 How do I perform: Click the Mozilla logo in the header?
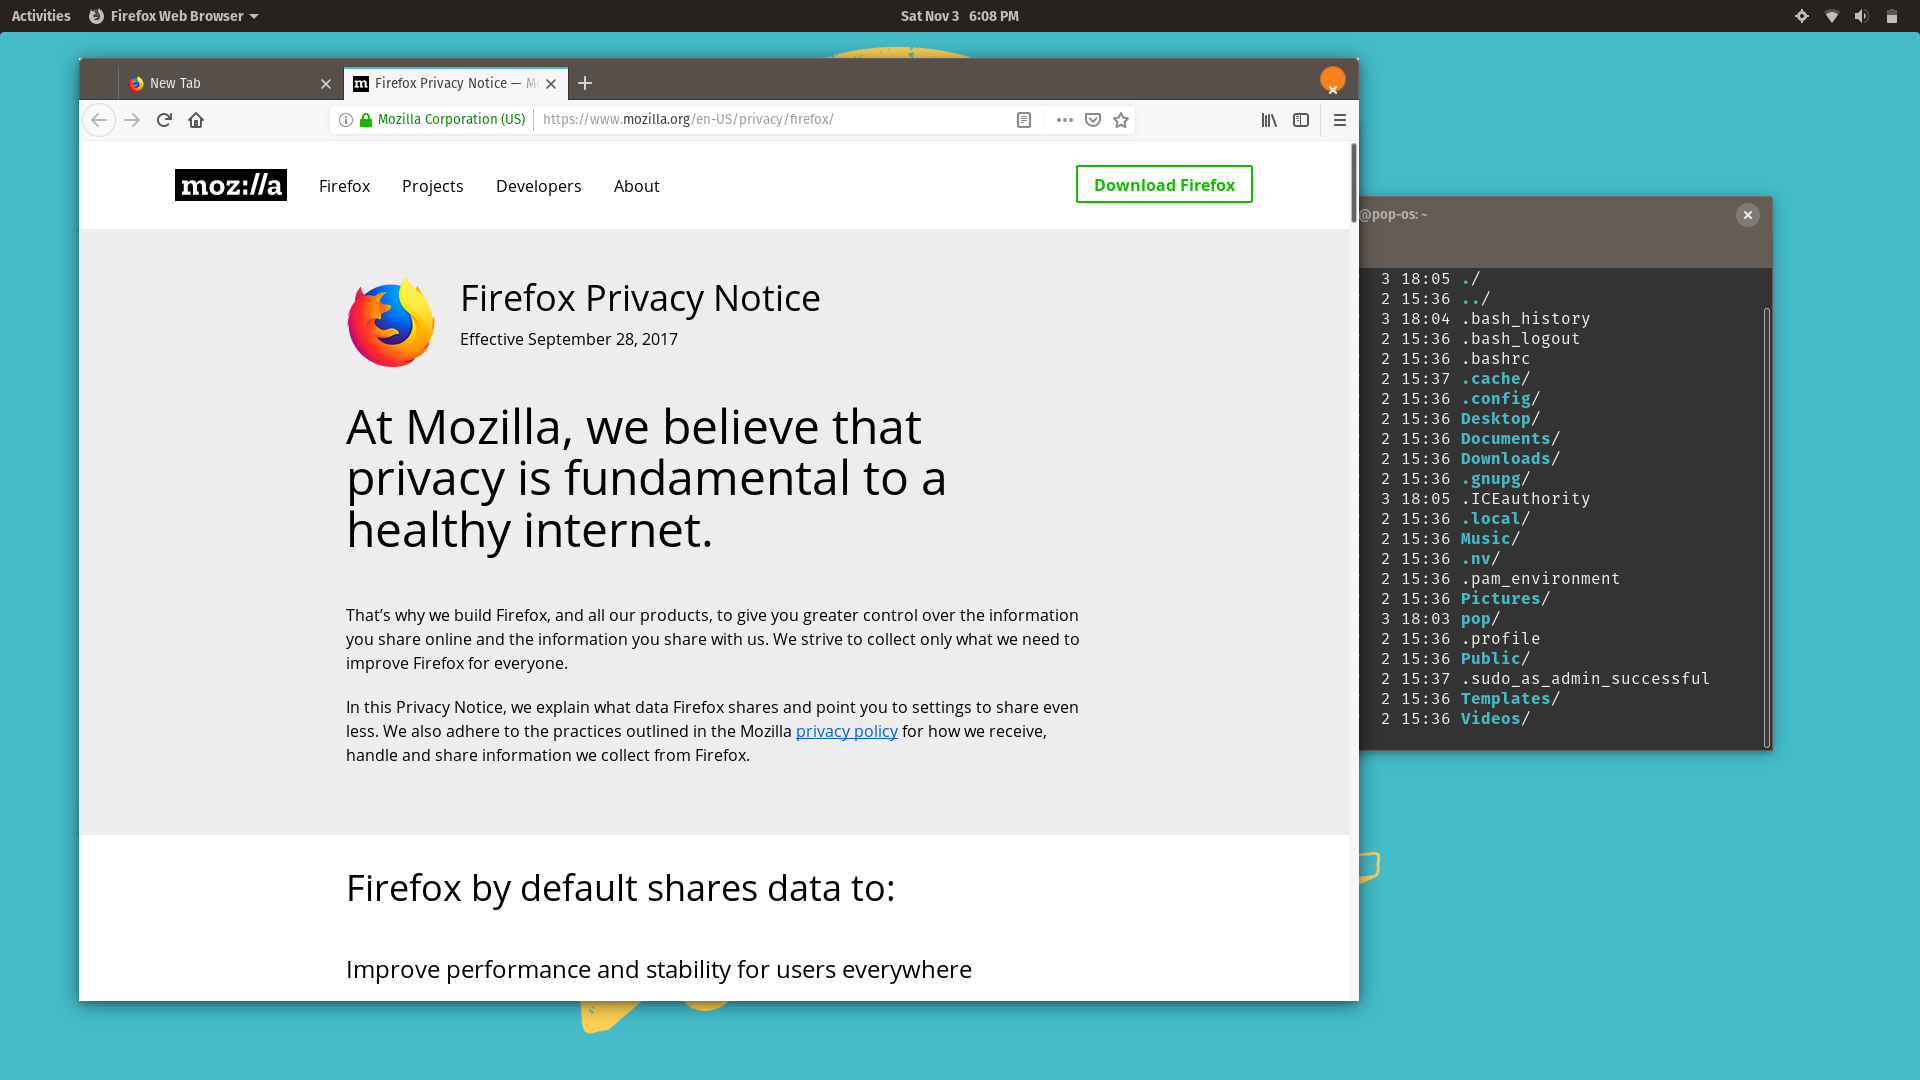pos(230,185)
